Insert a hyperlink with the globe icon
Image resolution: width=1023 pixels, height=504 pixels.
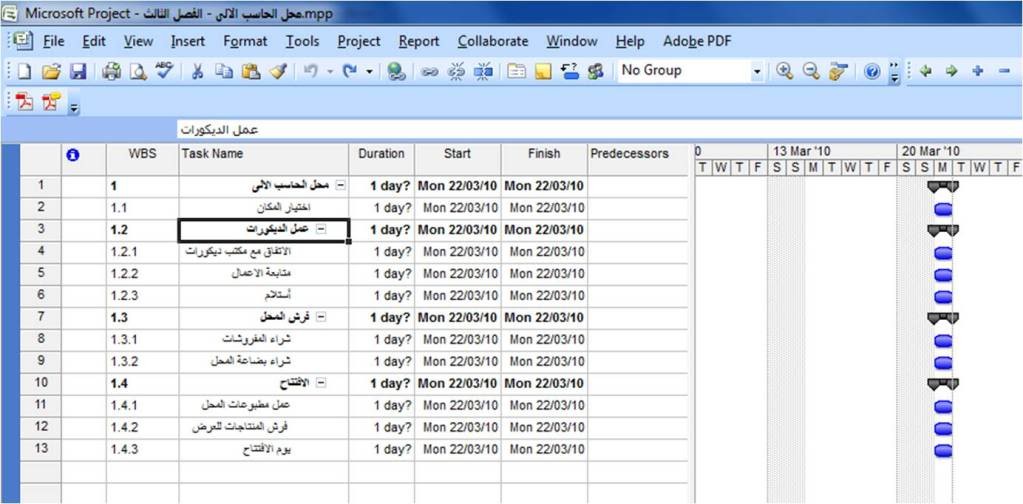click(x=396, y=71)
